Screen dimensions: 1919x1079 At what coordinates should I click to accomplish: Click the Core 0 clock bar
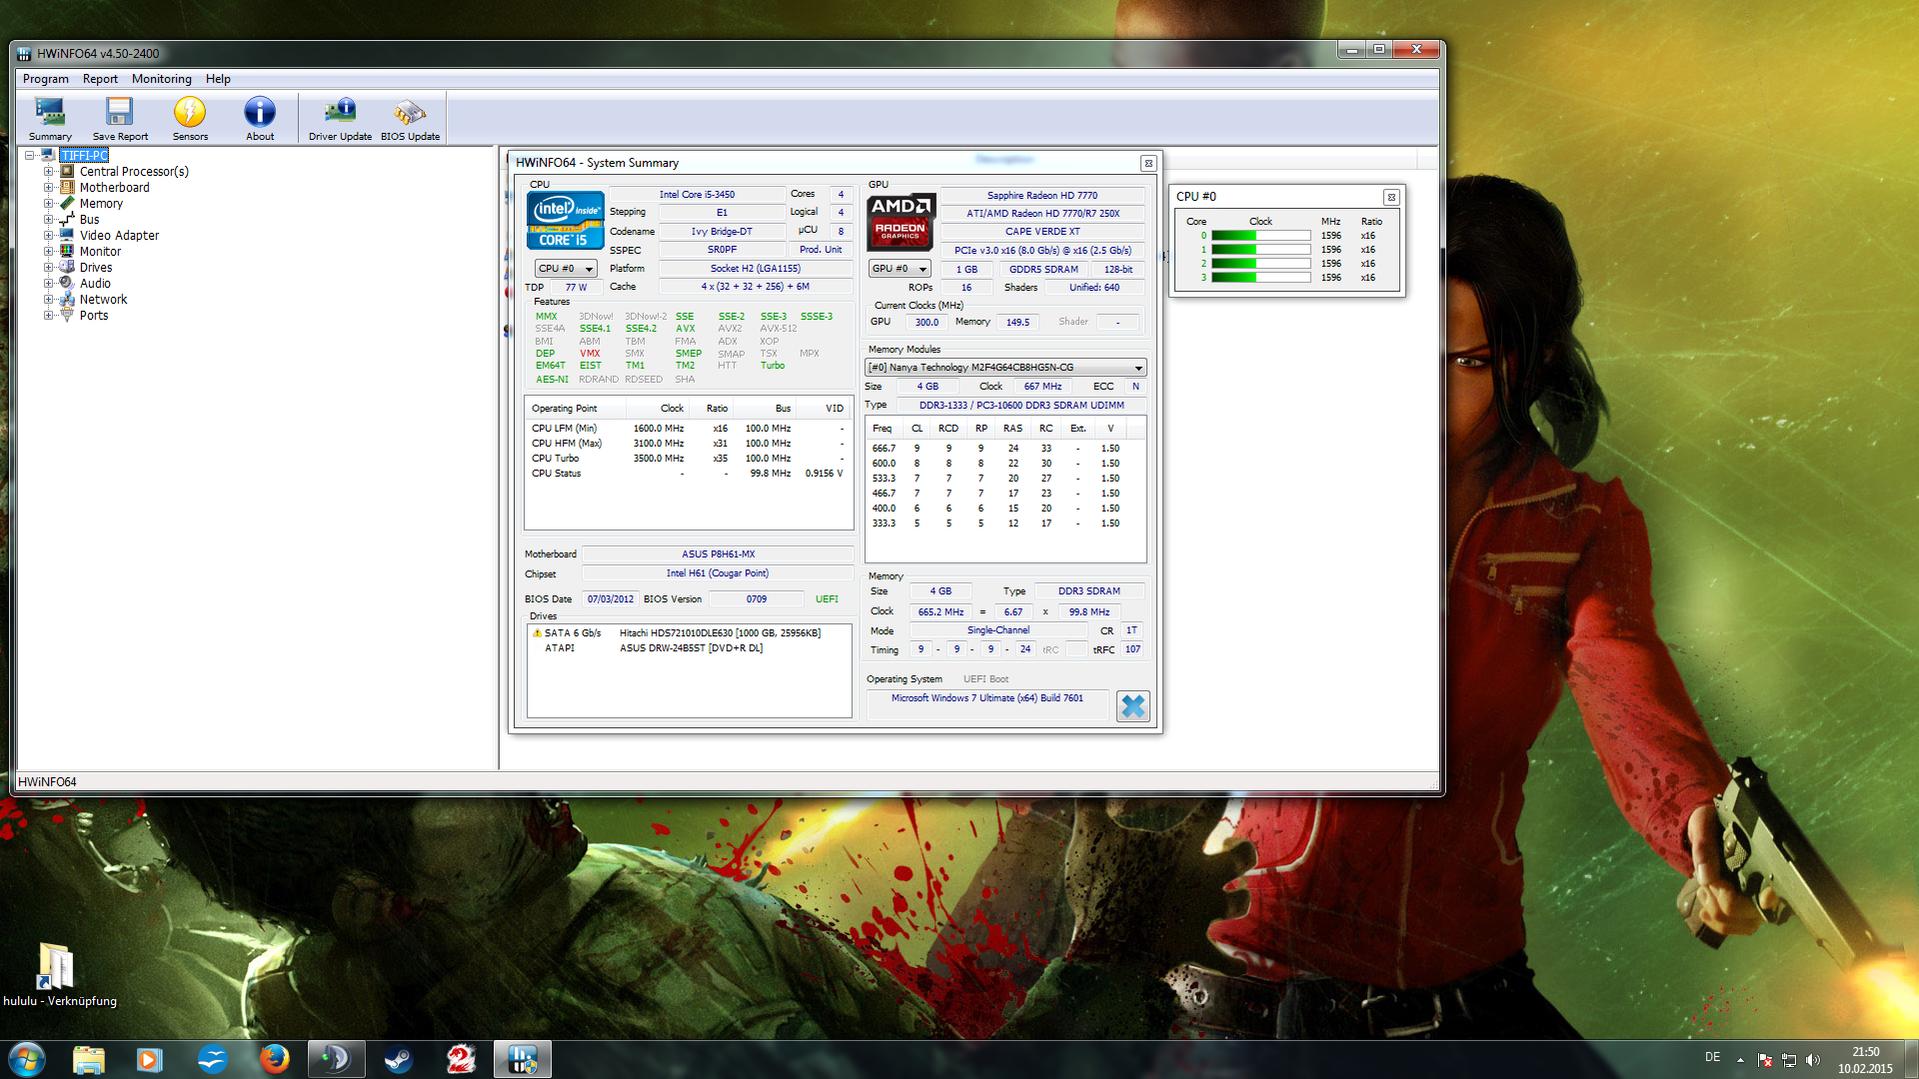(x=1260, y=236)
